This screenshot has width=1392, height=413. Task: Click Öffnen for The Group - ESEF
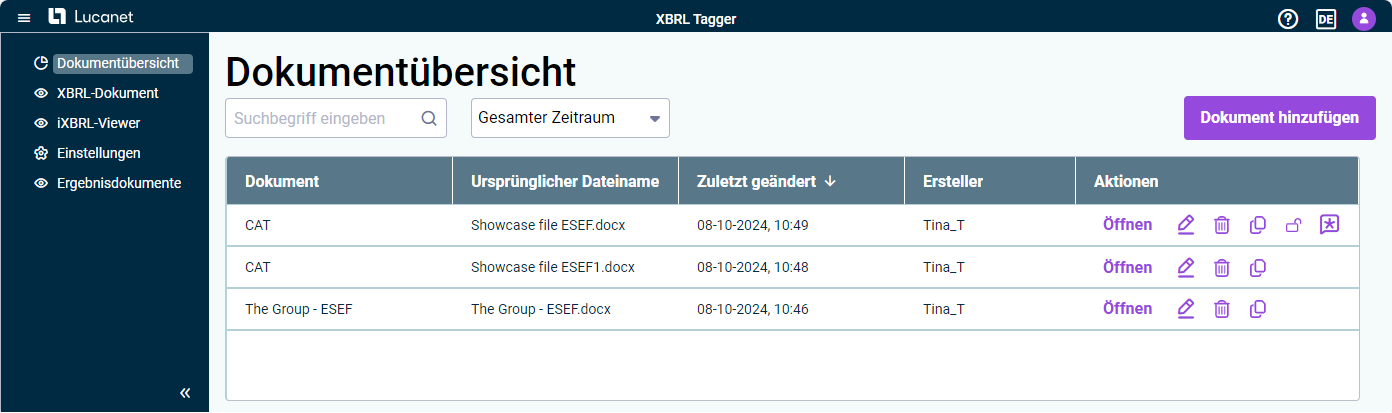(x=1127, y=309)
